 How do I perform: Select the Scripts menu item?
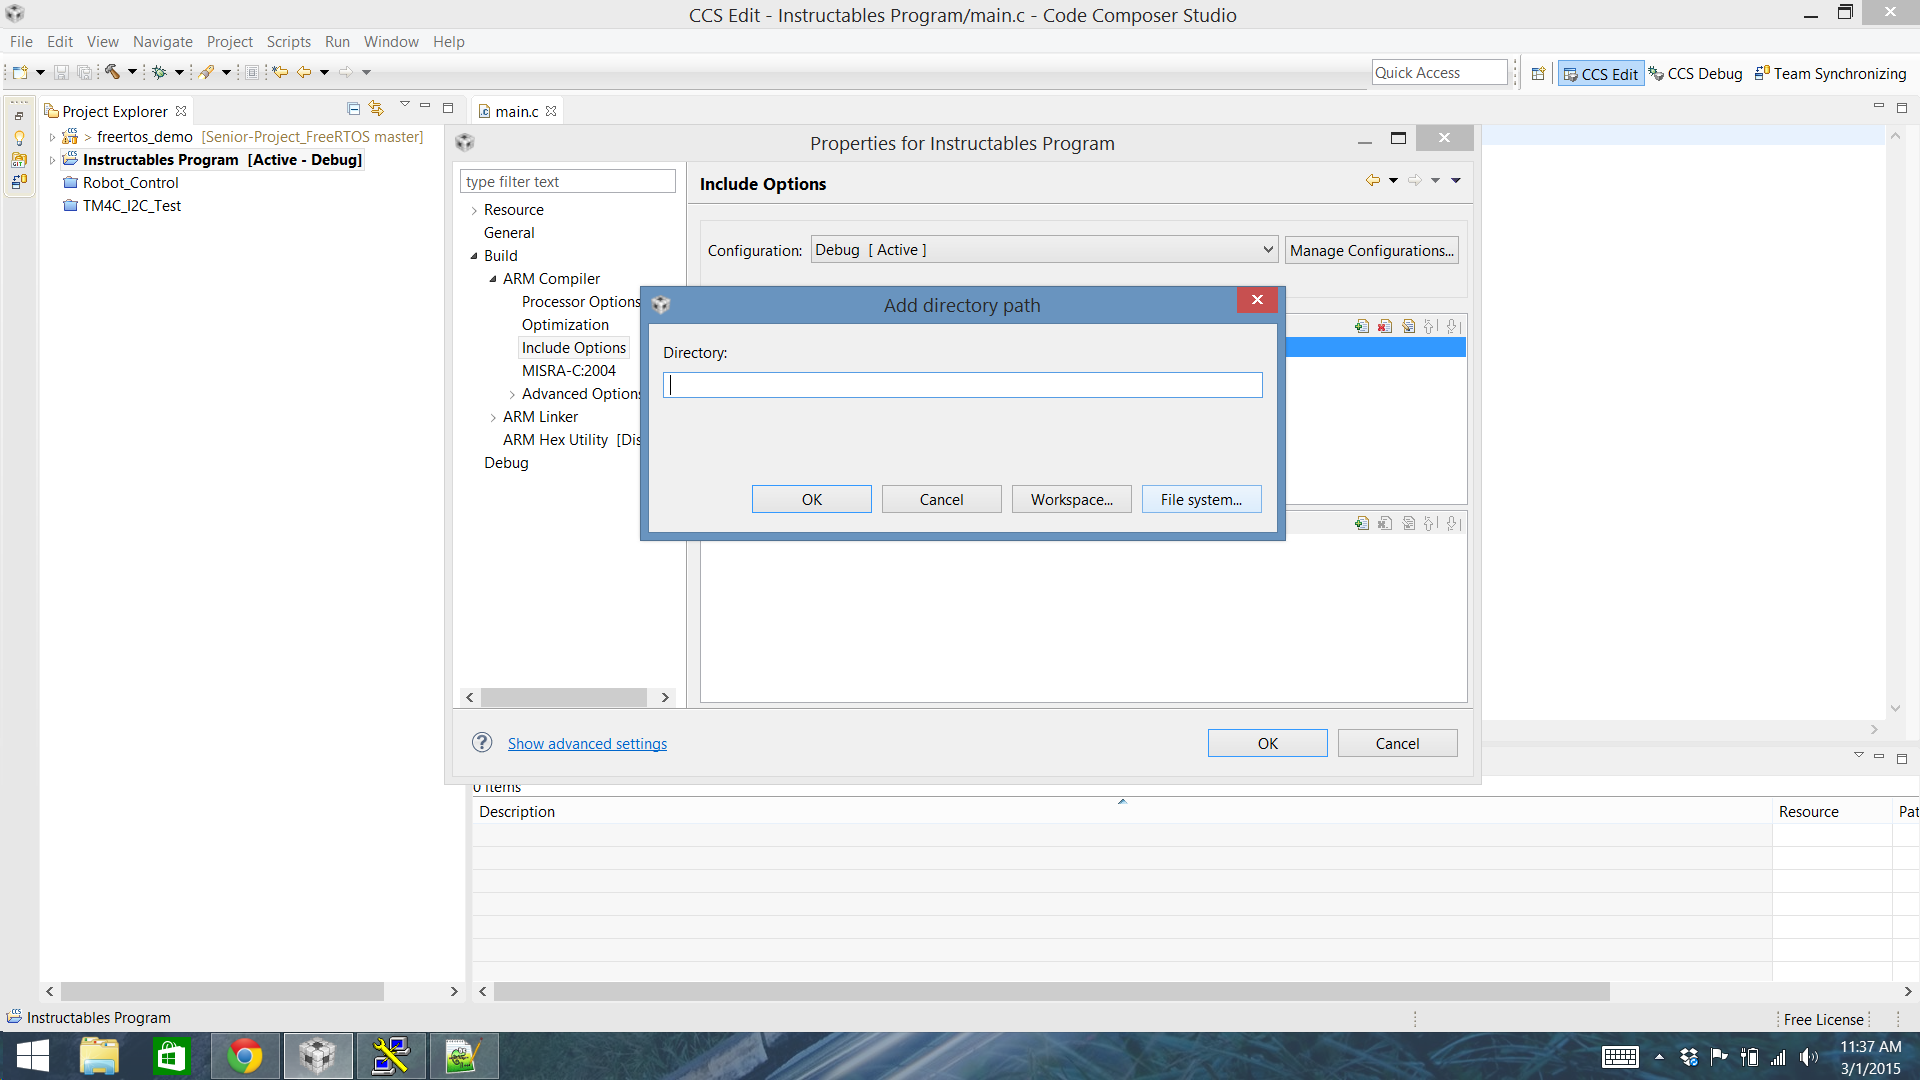(289, 41)
